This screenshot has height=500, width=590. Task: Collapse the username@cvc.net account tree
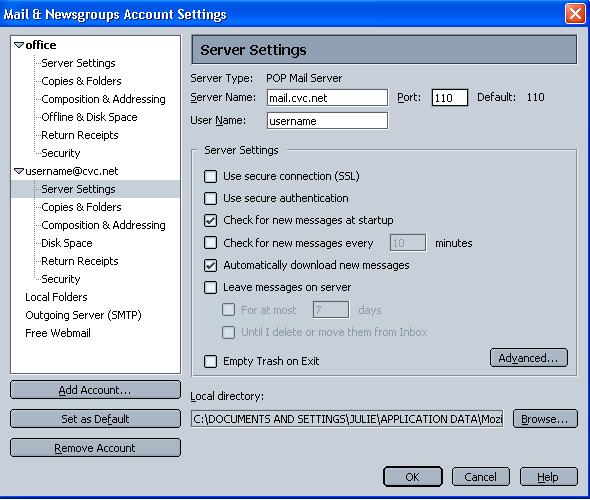click(x=19, y=171)
